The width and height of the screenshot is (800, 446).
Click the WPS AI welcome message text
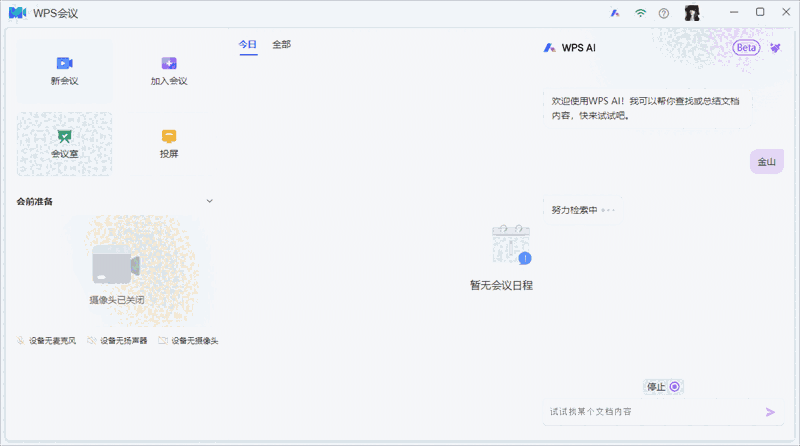tap(645, 108)
